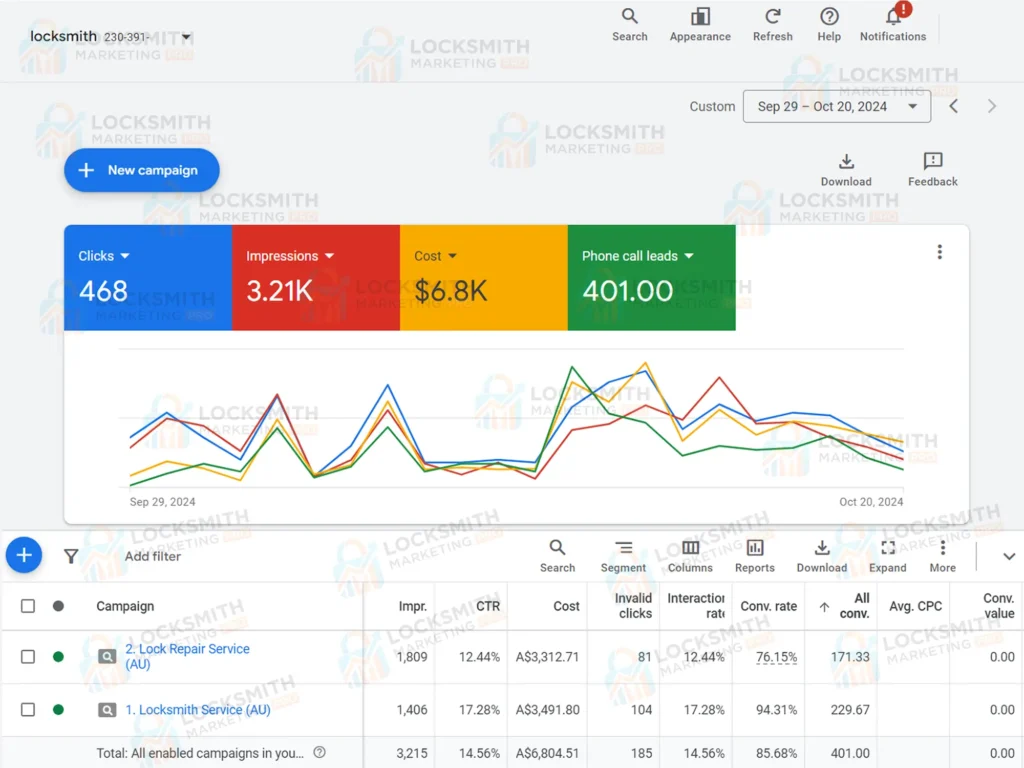
Task: Open the date range dropdown
Action: click(836, 106)
